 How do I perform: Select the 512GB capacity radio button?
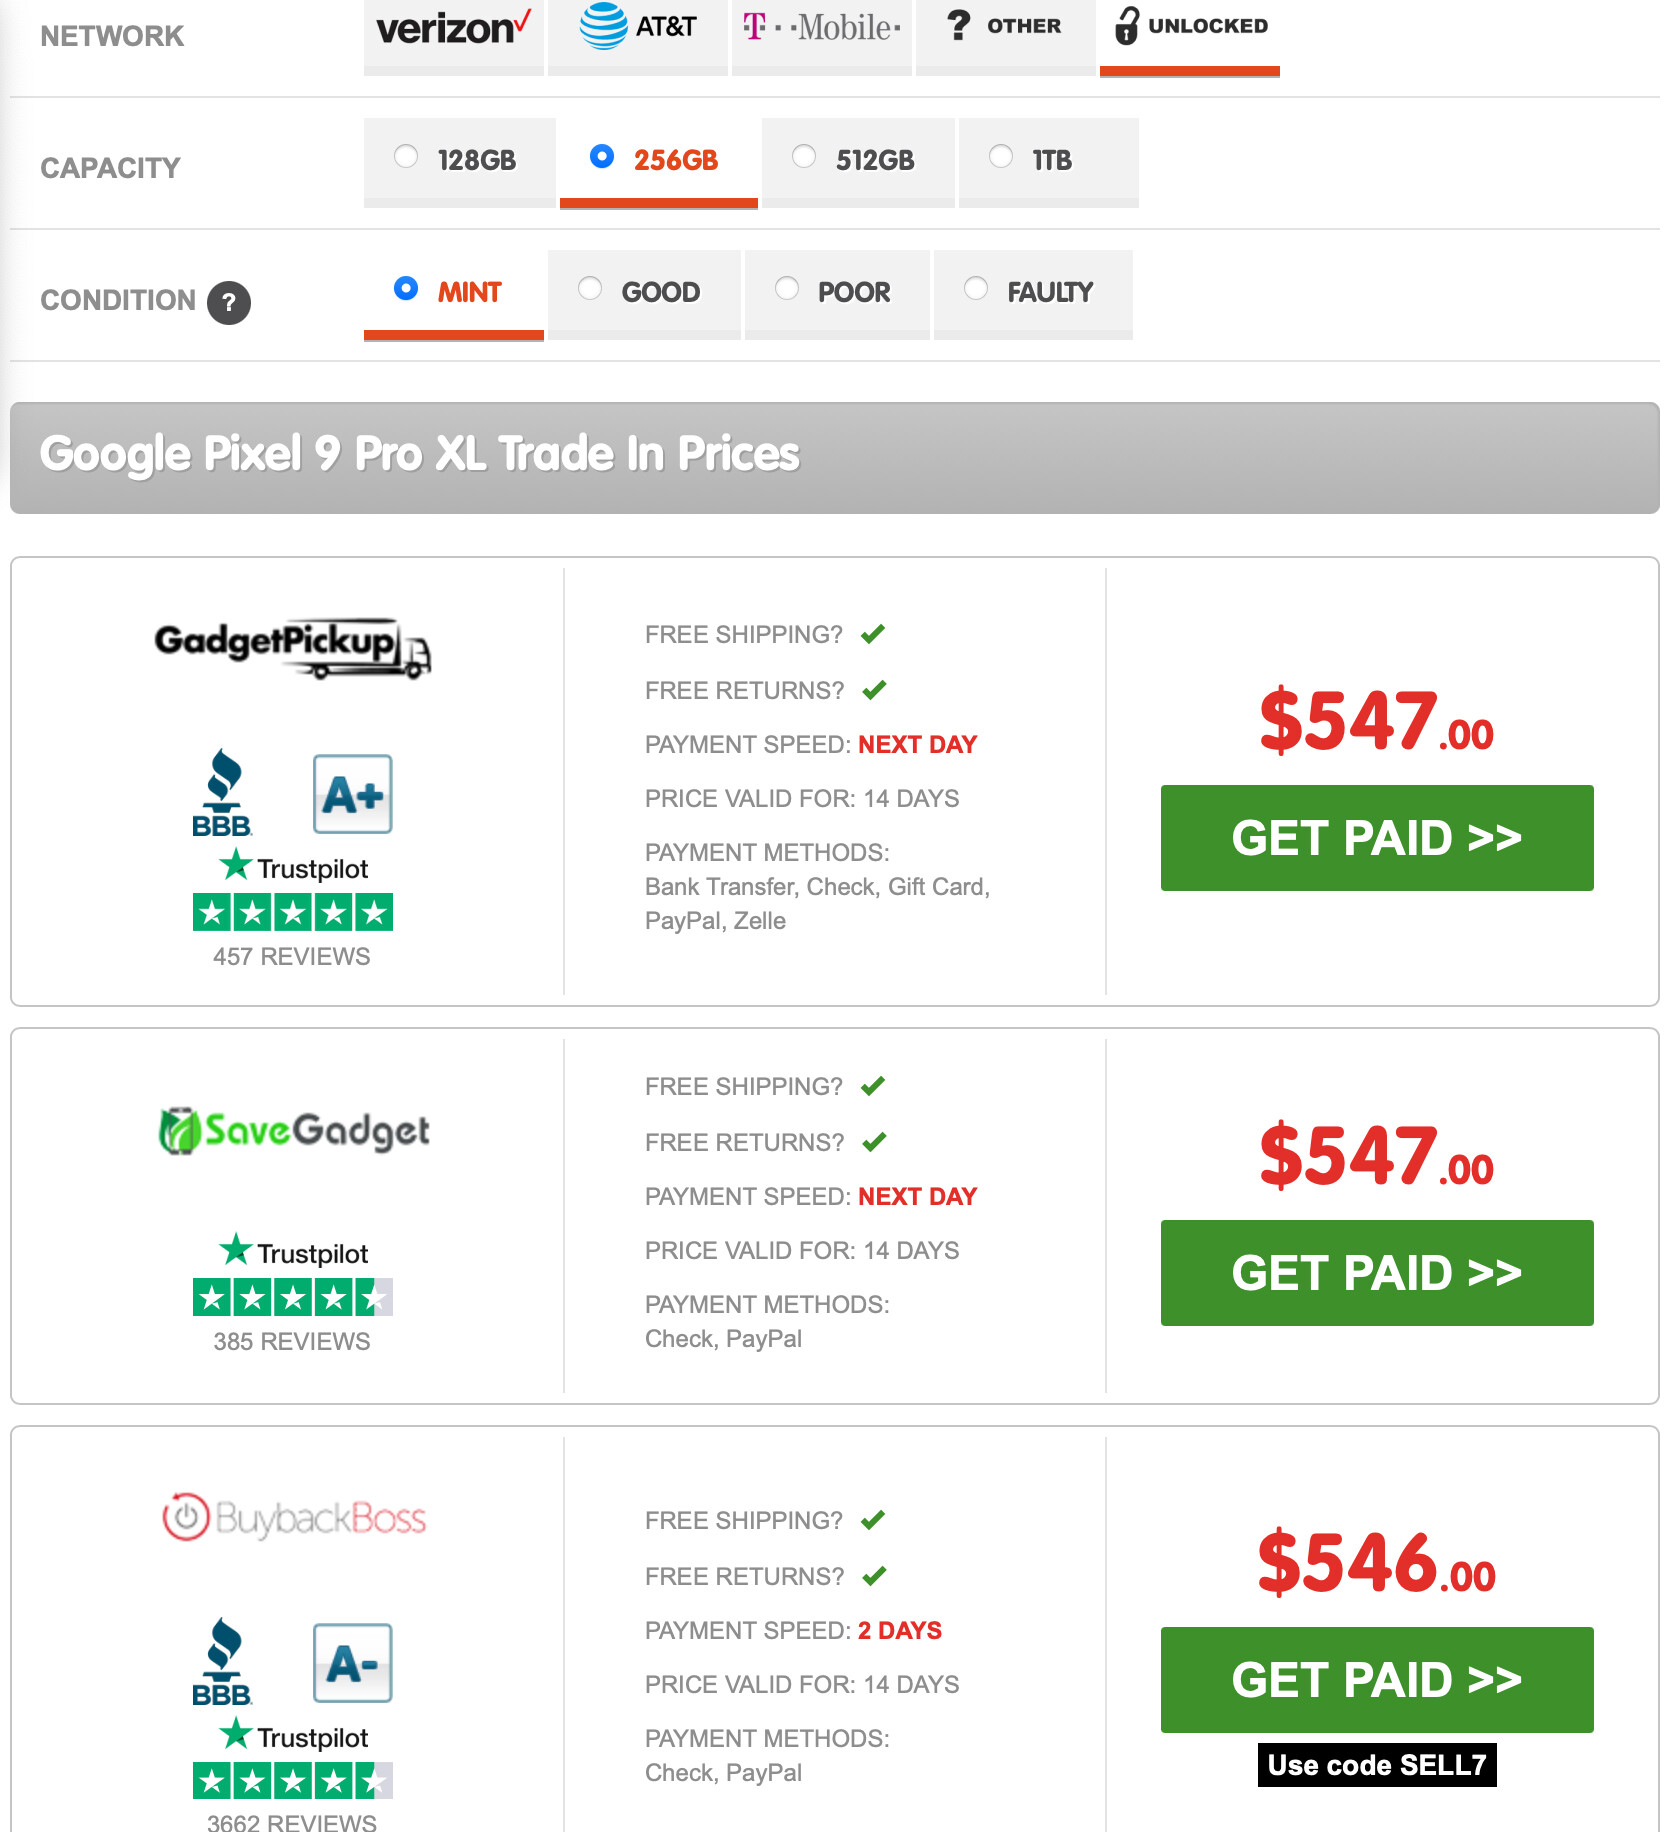pos(804,157)
